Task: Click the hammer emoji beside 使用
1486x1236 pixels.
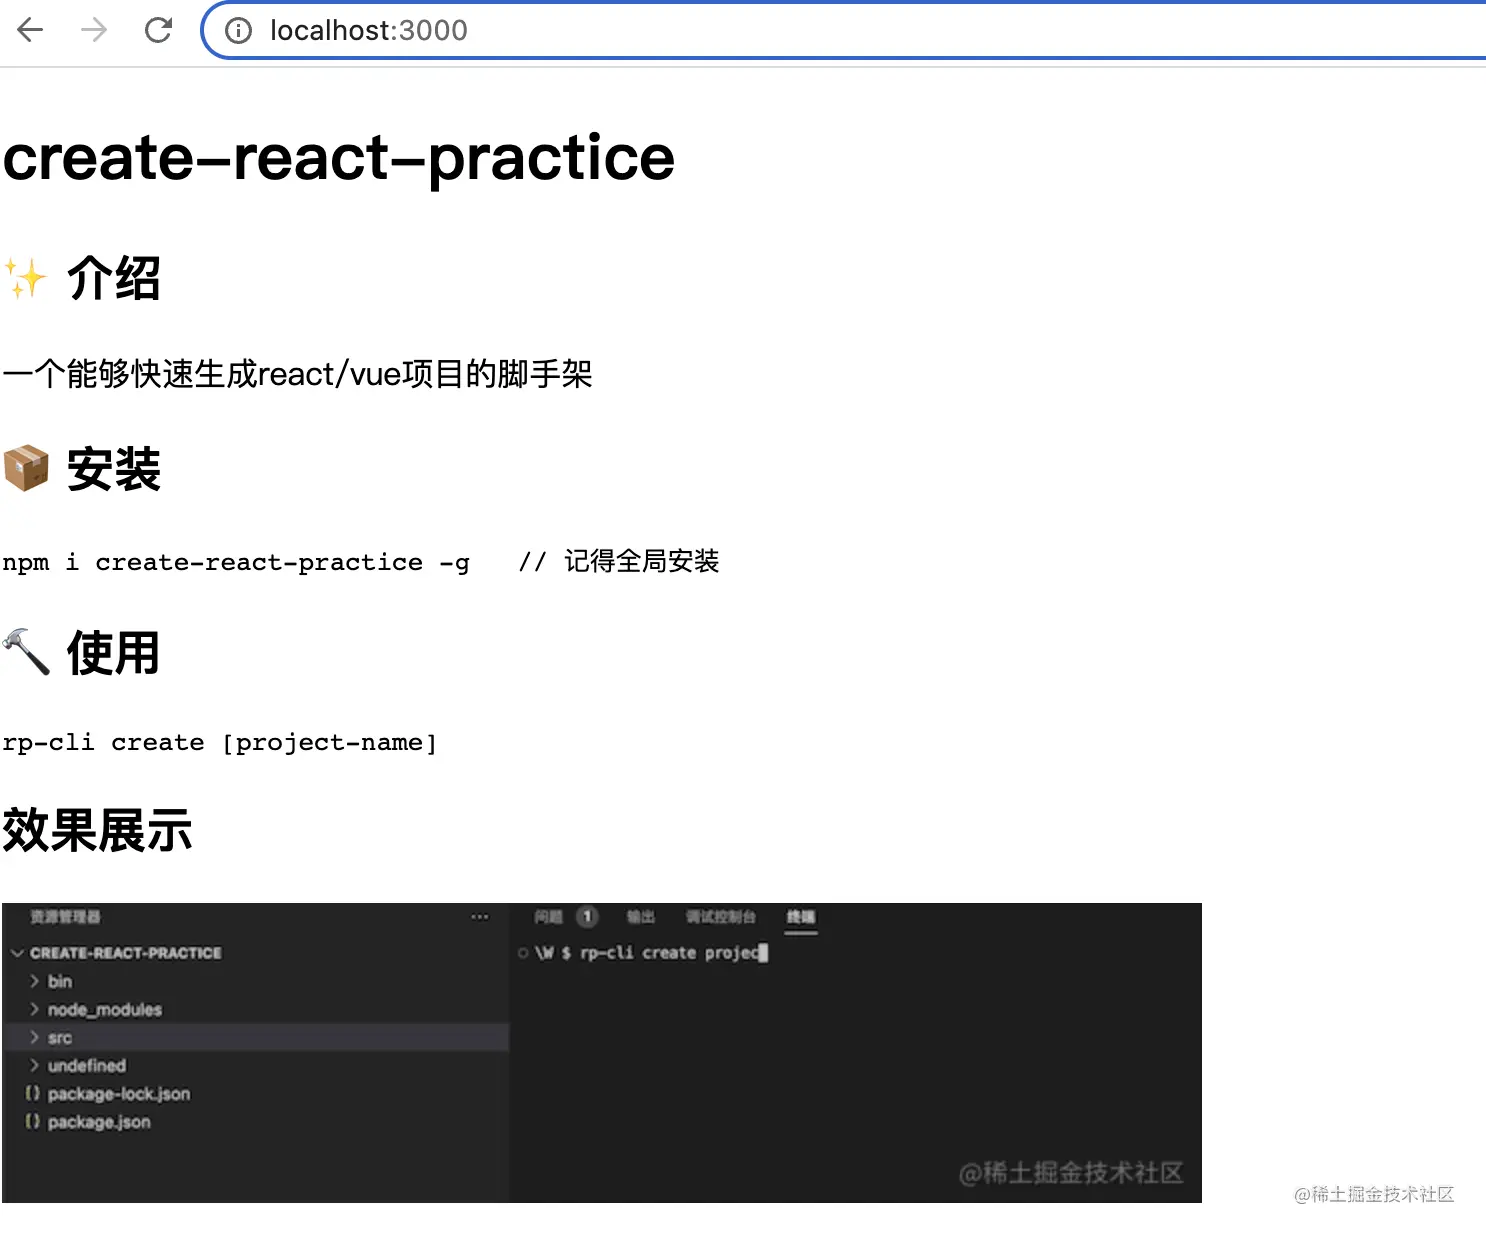Action: tap(26, 652)
